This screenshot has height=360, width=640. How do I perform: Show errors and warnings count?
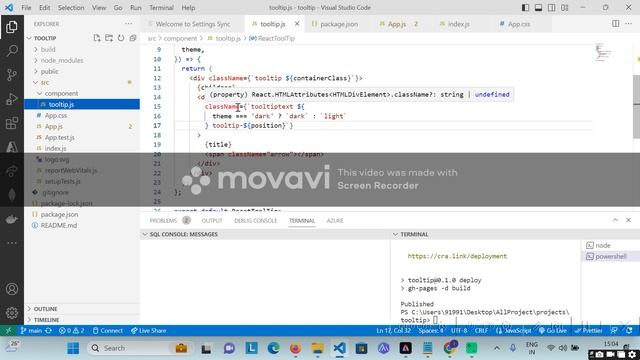coord(71,331)
